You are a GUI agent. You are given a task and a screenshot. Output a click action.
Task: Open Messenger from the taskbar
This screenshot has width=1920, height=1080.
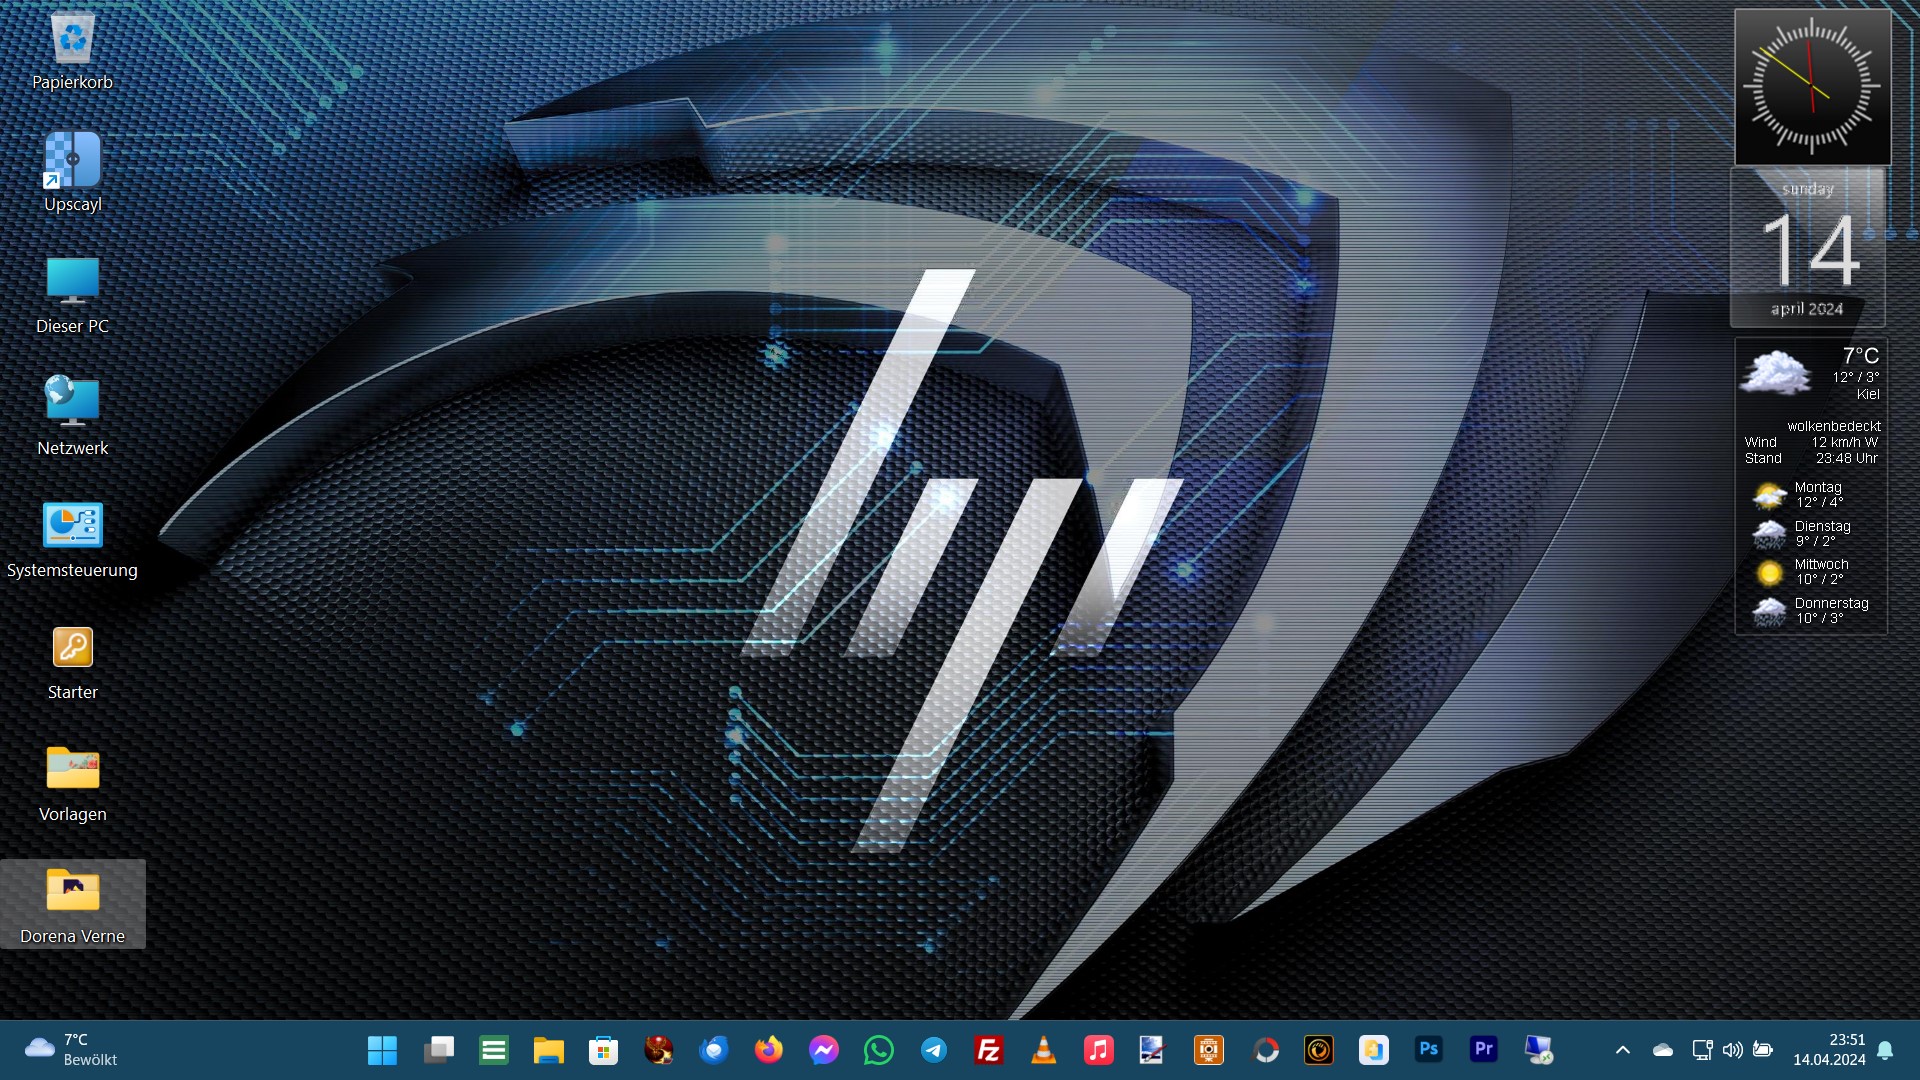[823, 1050]
